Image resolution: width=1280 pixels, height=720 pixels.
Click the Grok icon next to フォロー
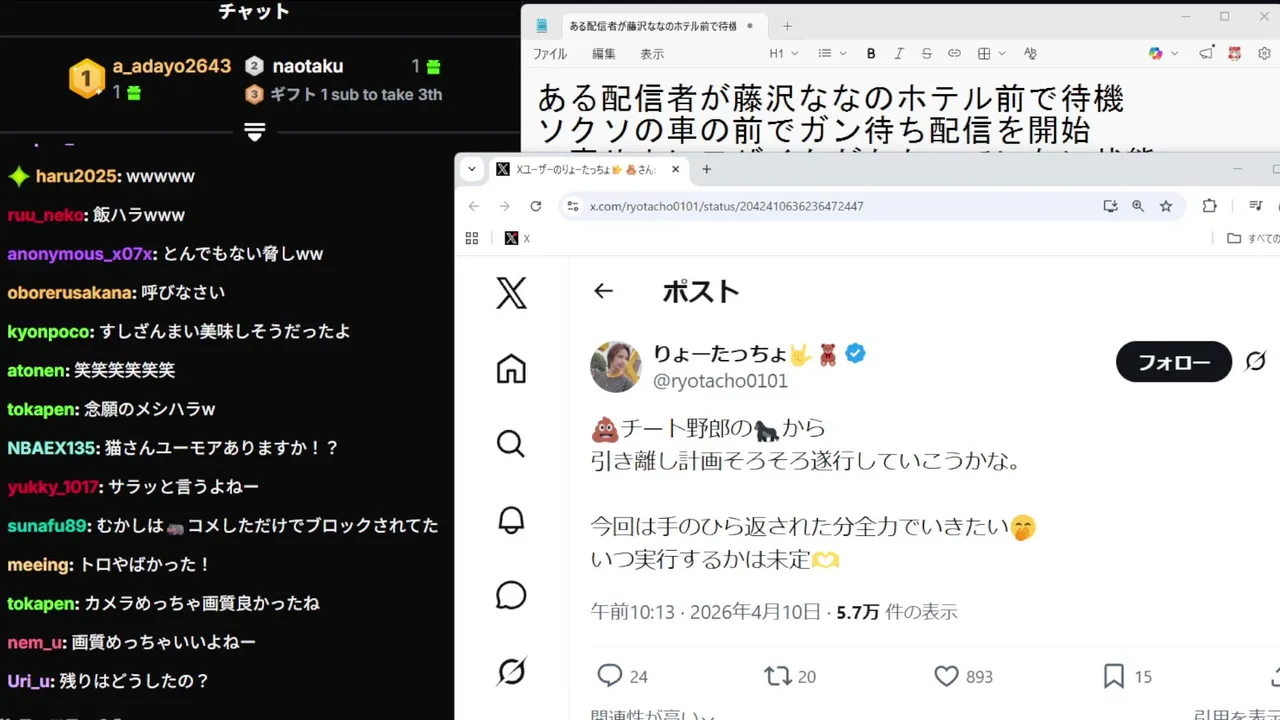point(1256,362)
